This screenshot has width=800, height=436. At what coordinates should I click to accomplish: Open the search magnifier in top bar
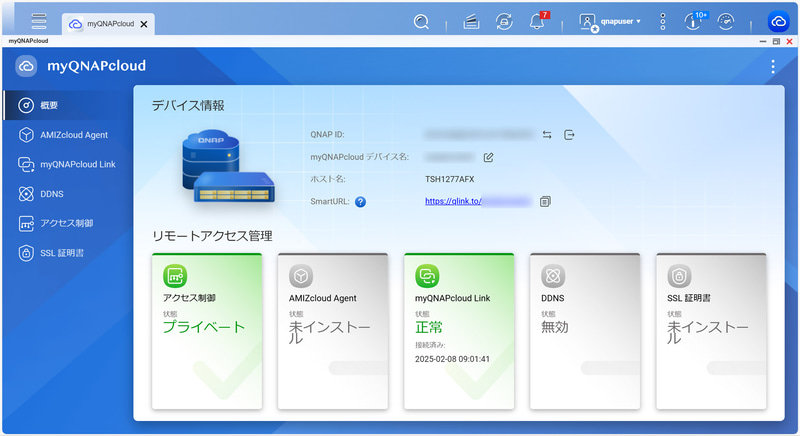pyautogui.click(x=421, y=22)
